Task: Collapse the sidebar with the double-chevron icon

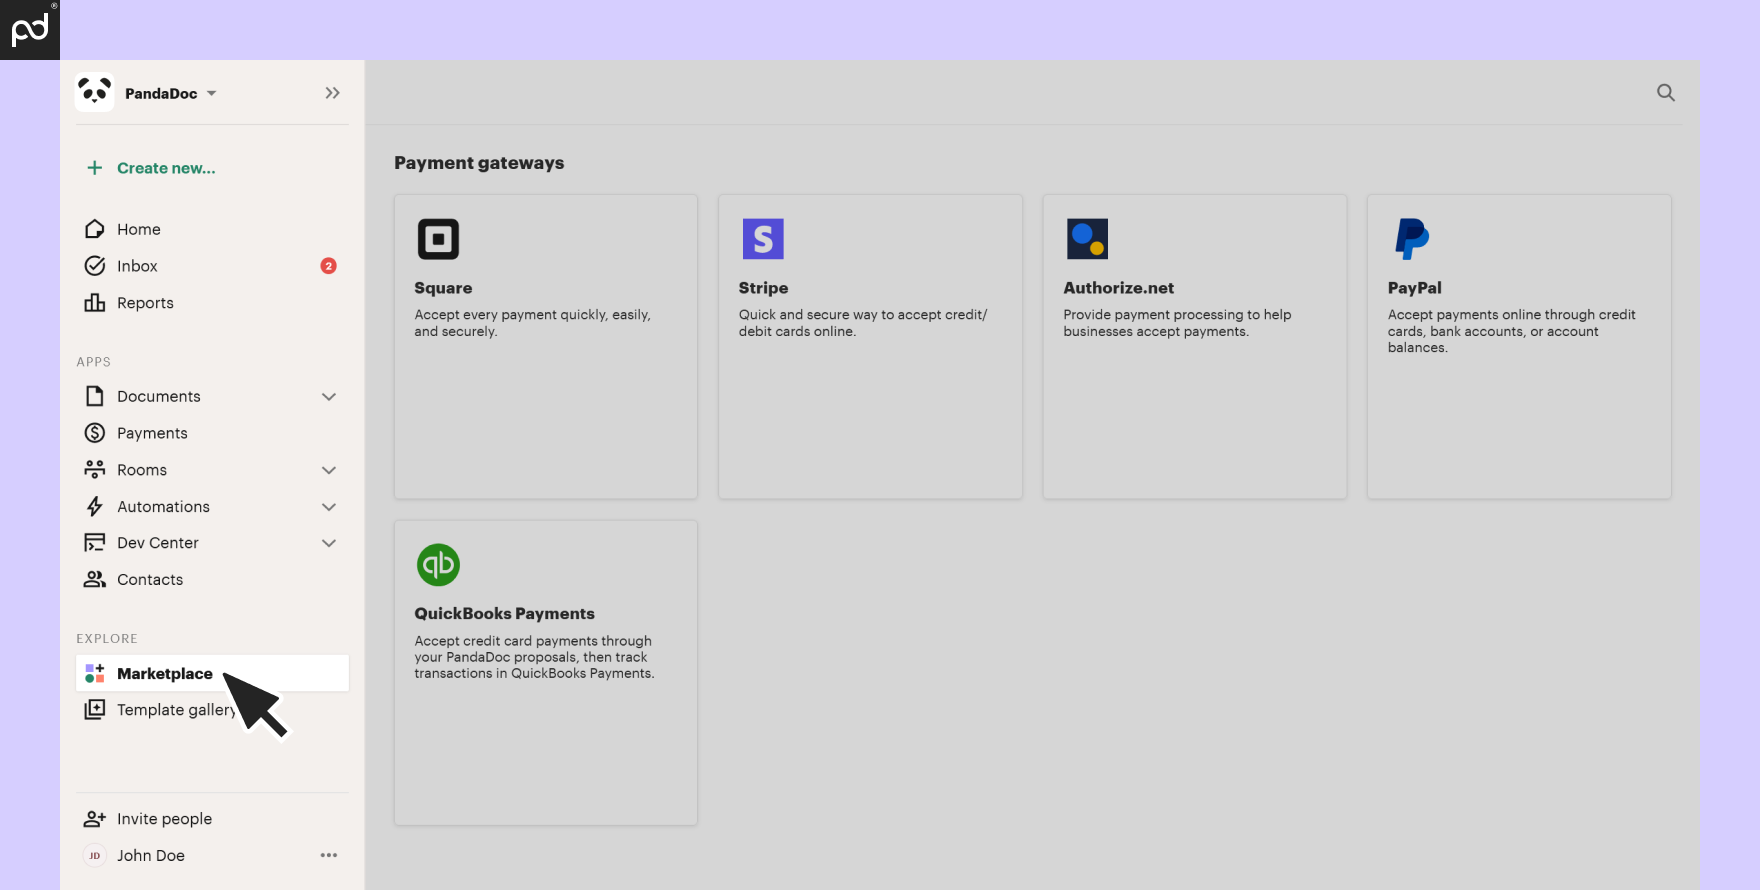Action: tap(332, 93)
